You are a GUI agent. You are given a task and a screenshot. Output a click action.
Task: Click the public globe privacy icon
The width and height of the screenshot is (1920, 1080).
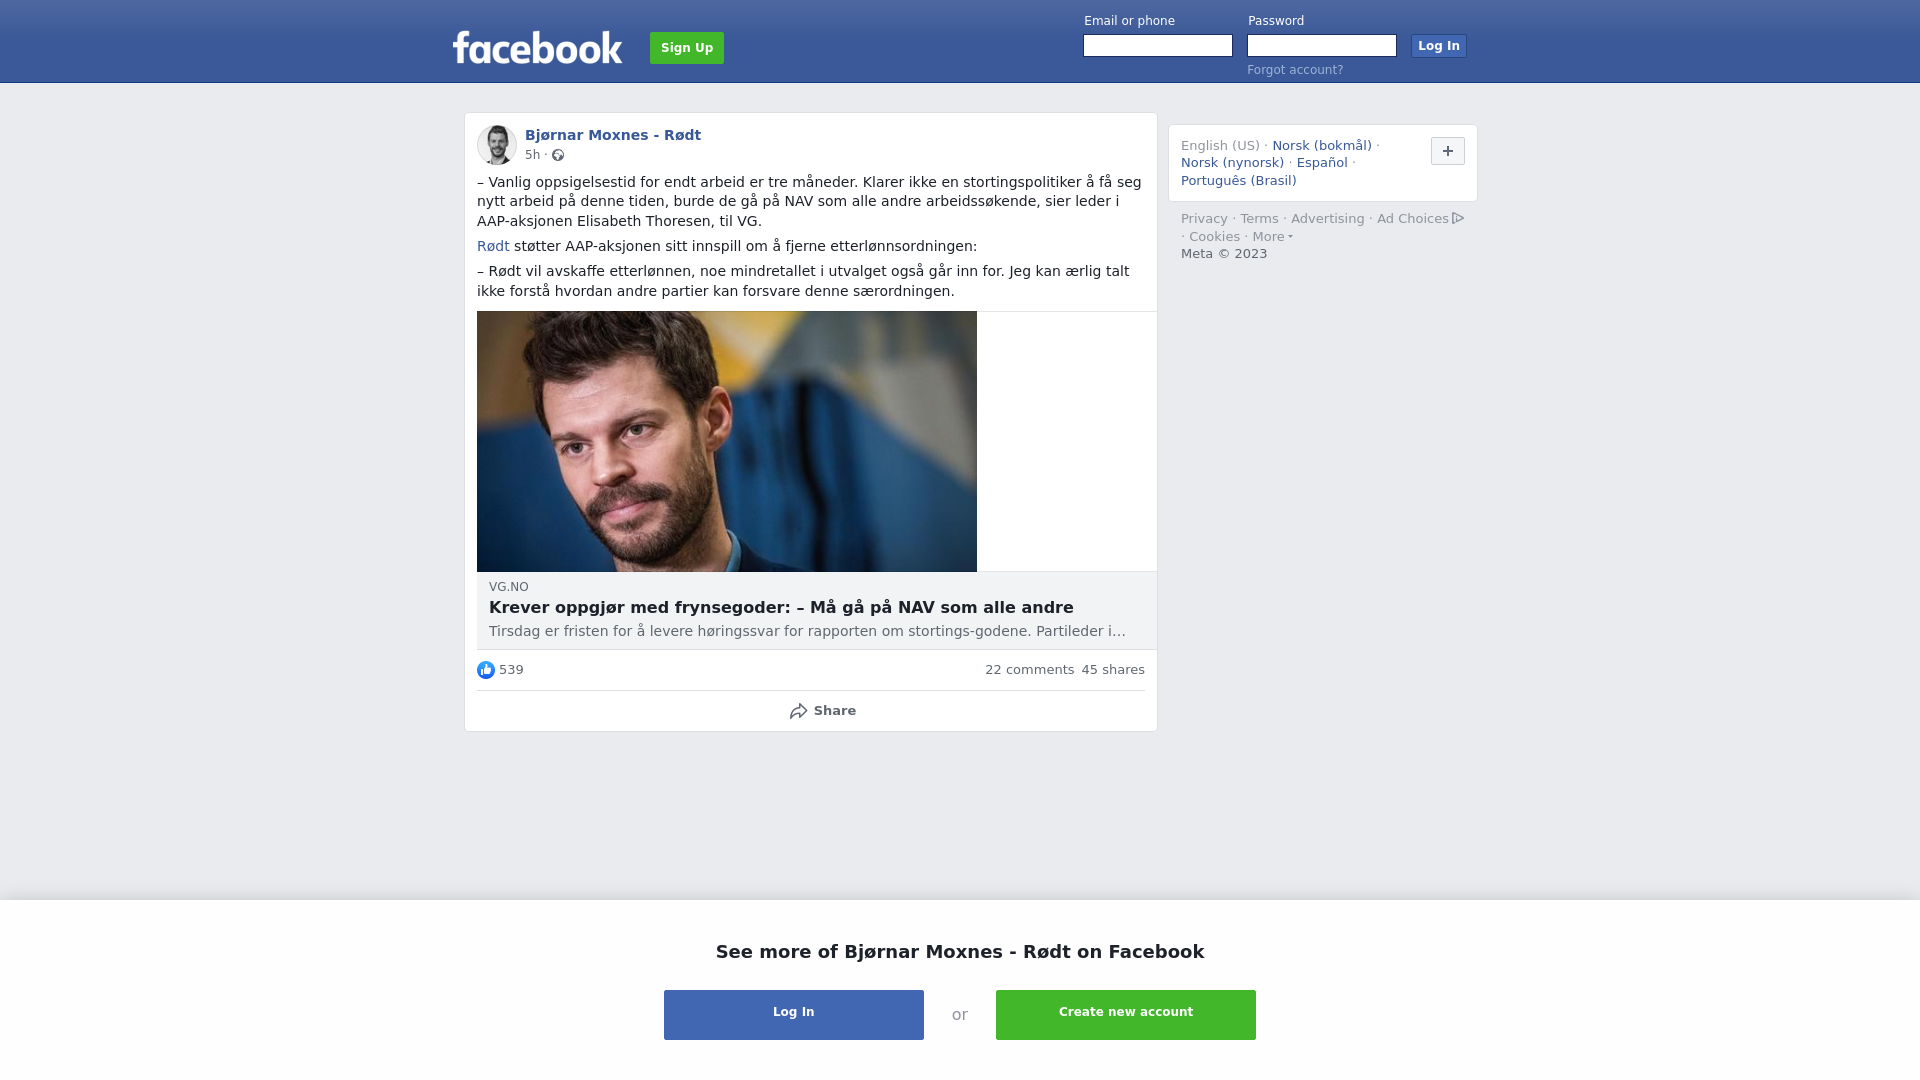point(558,155)
